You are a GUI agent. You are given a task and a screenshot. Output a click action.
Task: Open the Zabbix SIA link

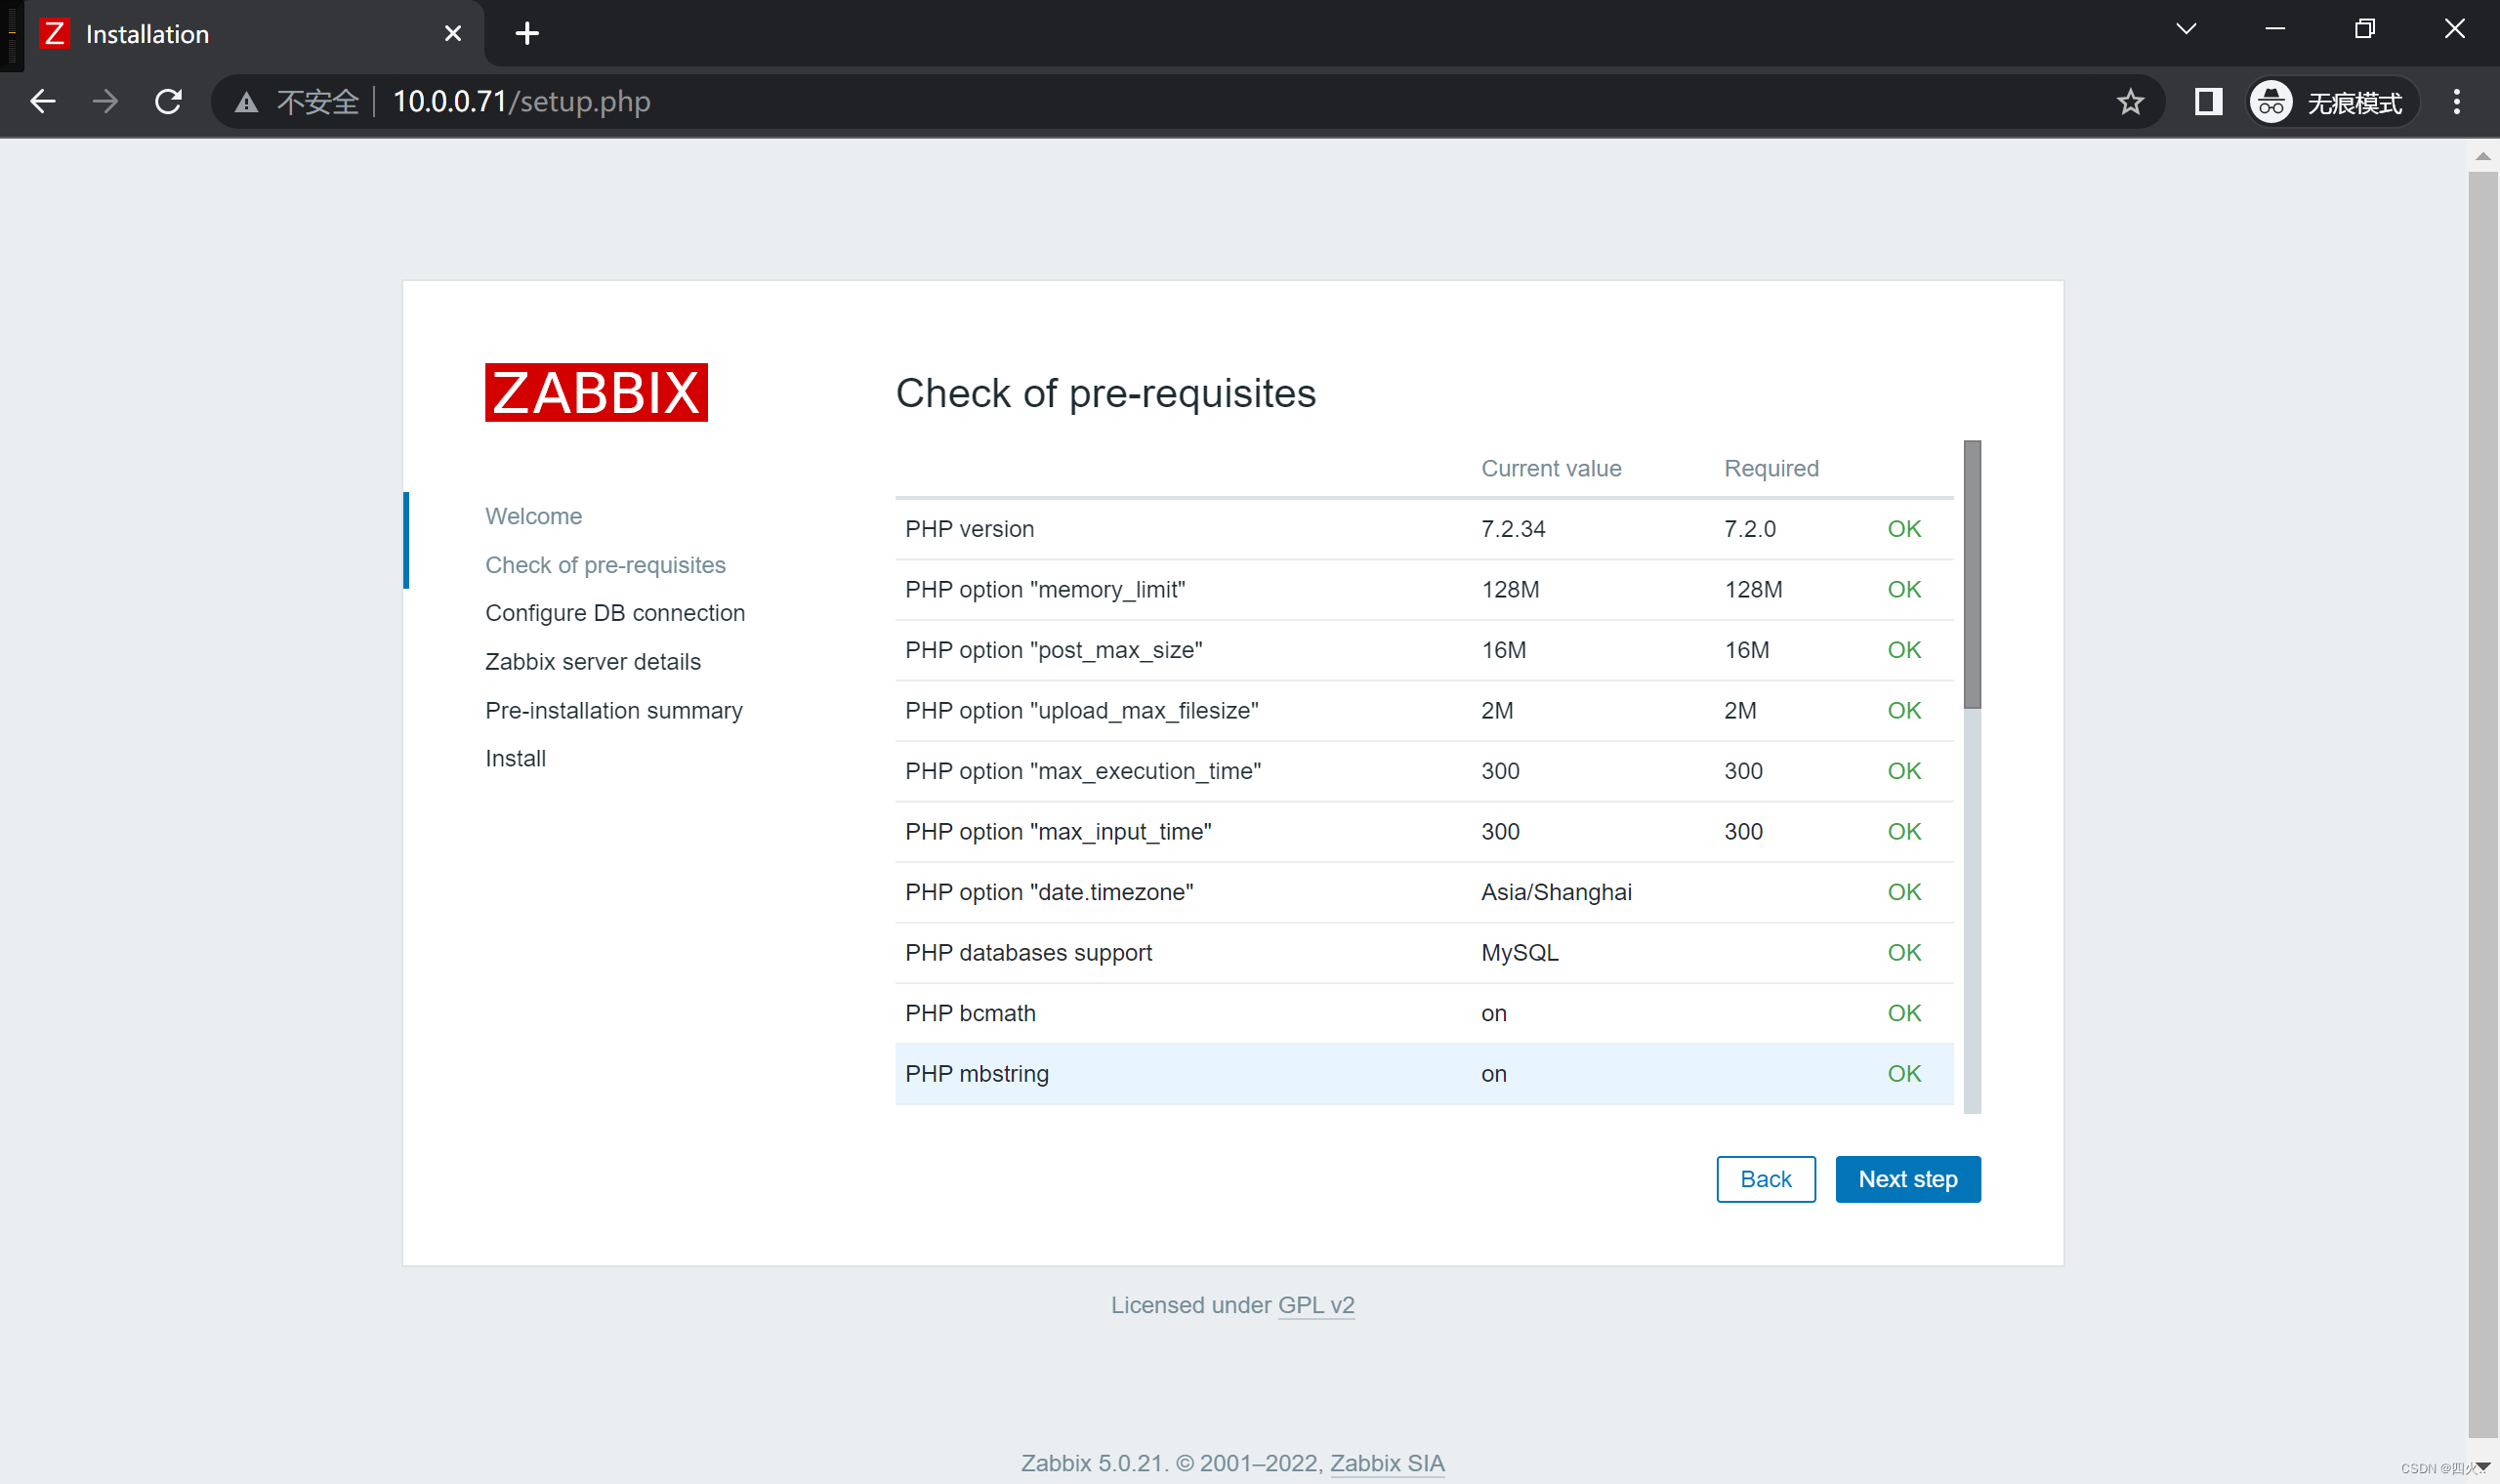coord(1387,1463)
